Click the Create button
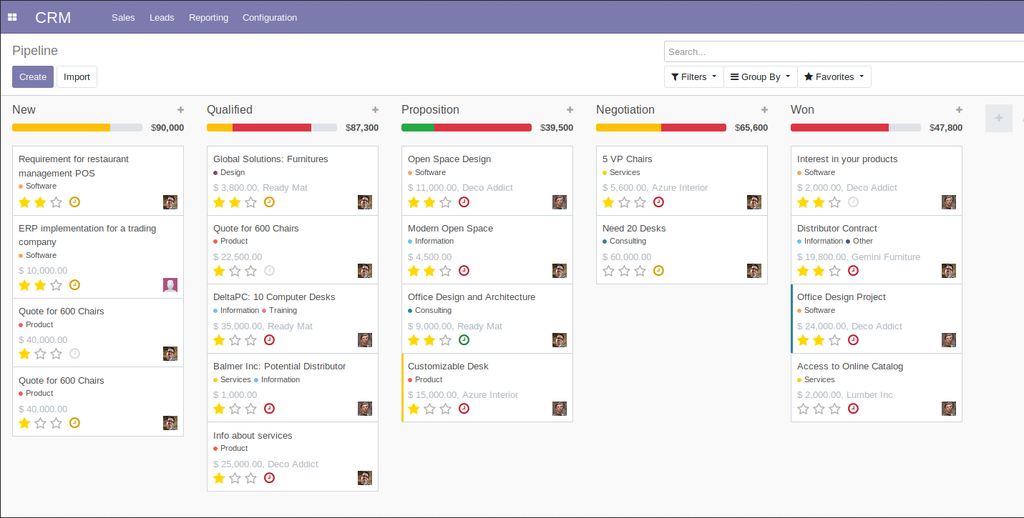 tap(33, 77)
